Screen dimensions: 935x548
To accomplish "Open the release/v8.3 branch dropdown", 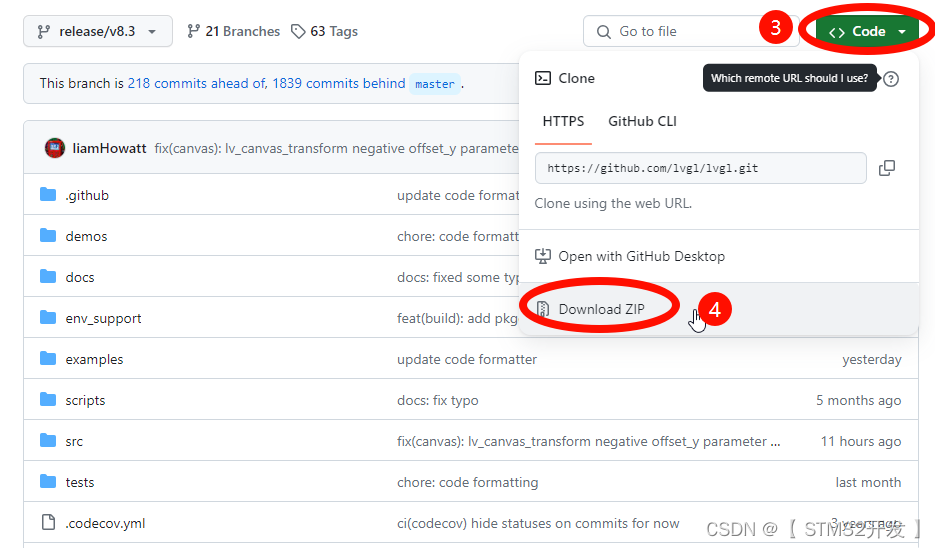I will [98, 31].
